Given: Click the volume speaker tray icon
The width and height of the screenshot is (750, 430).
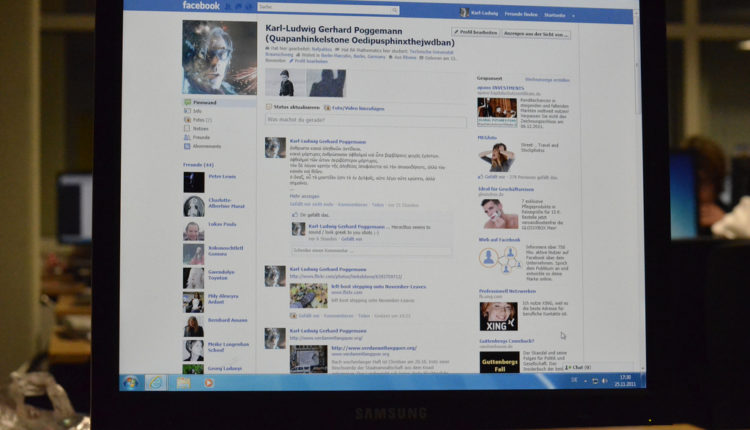Looking at the screenshot, I should (x=604, y=381).
